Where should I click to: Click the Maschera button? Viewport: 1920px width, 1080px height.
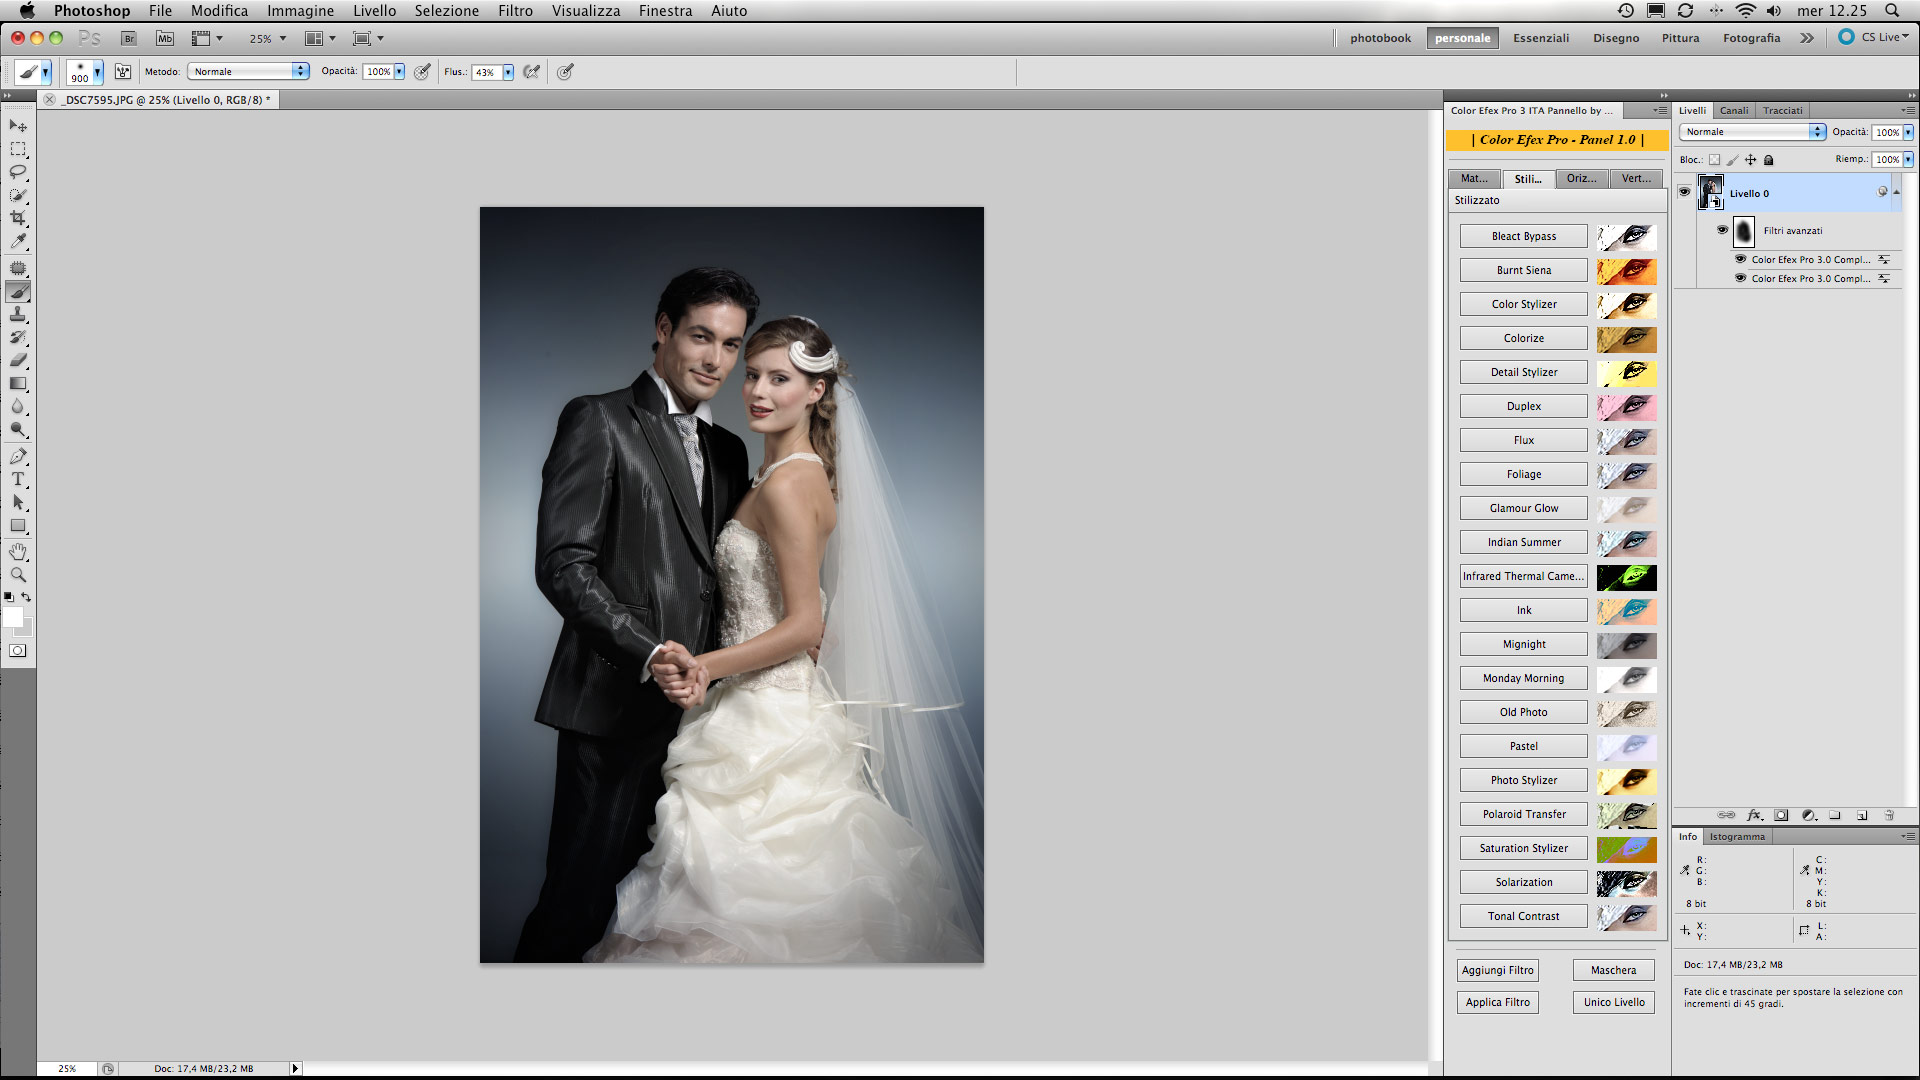1613,970
